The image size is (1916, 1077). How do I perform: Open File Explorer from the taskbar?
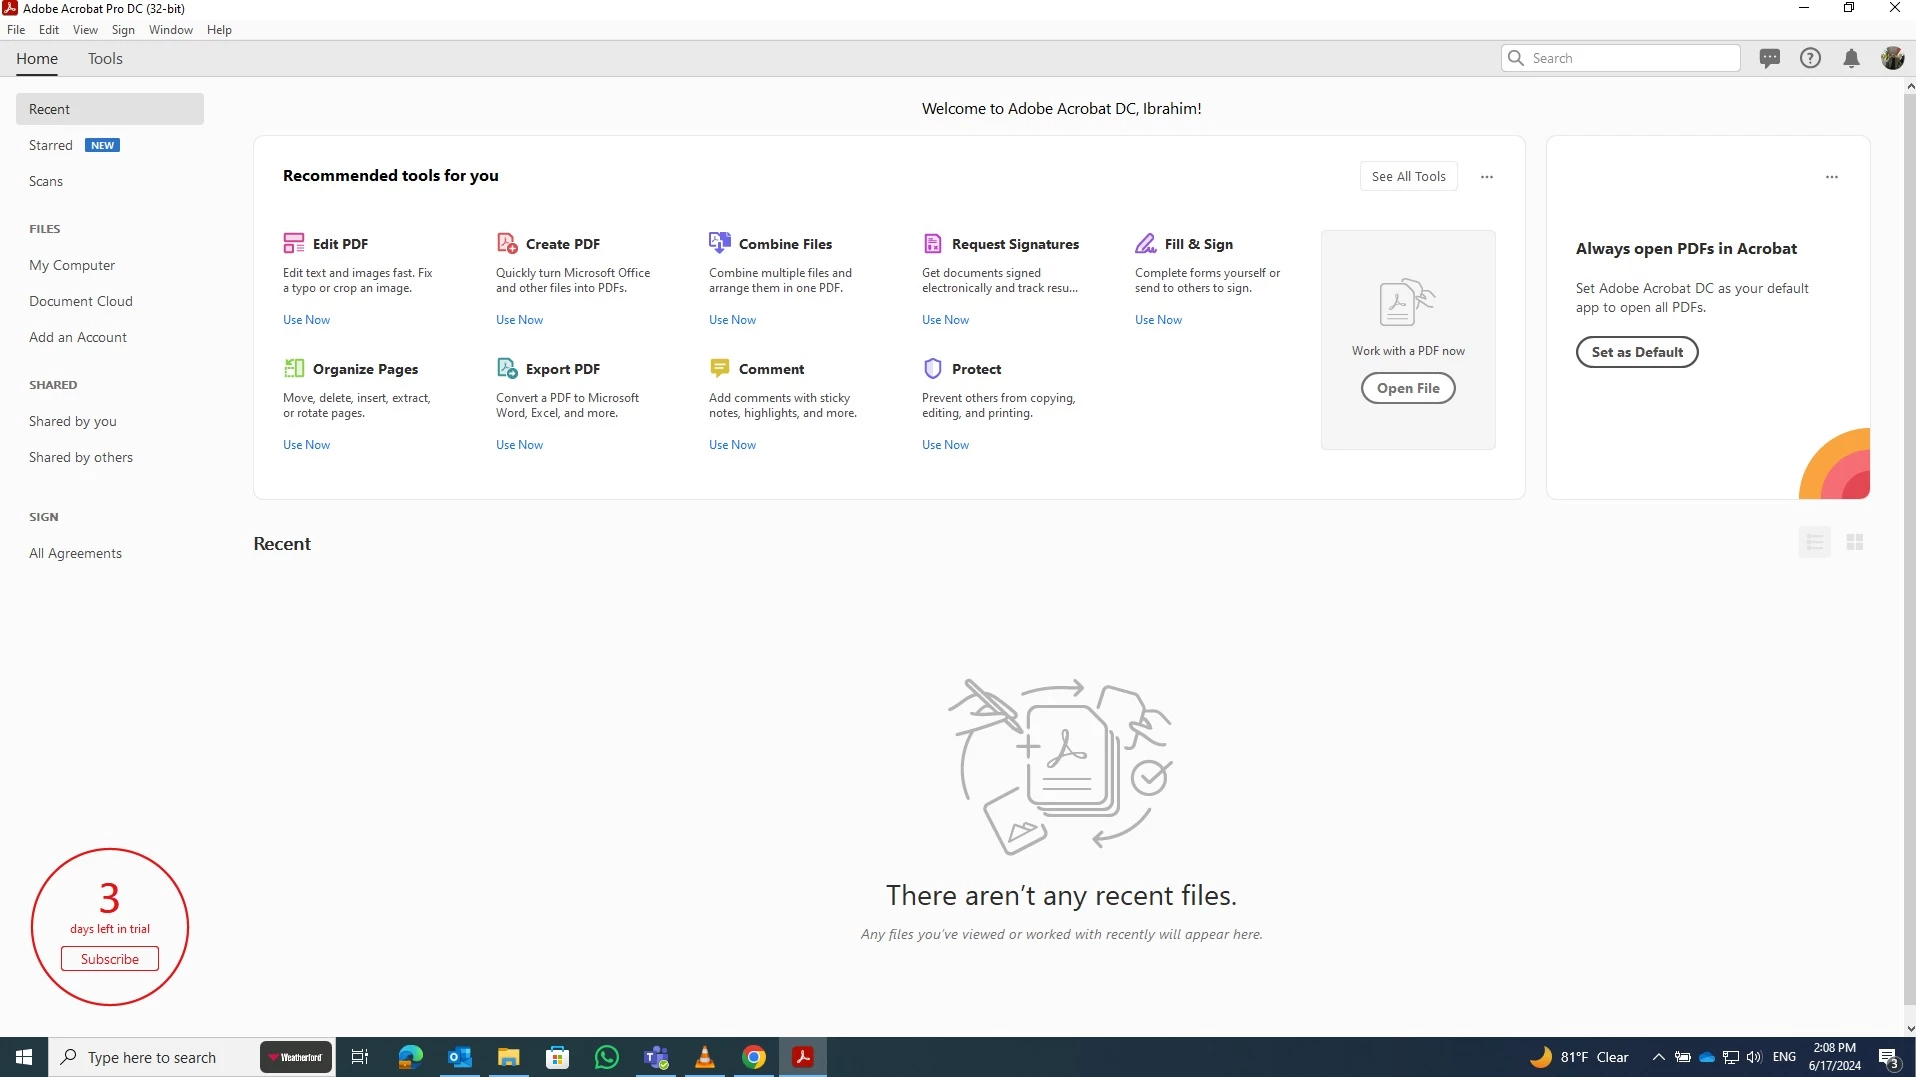(x=508, y=1057)
